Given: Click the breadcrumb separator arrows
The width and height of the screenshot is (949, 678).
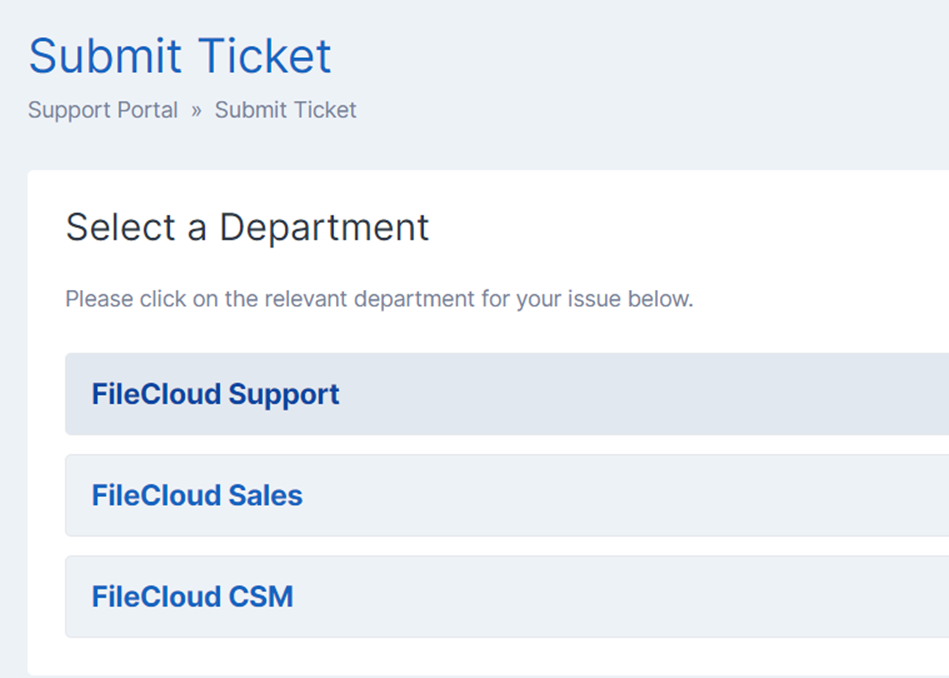Looking at the screenshot, I should [196, 111].
